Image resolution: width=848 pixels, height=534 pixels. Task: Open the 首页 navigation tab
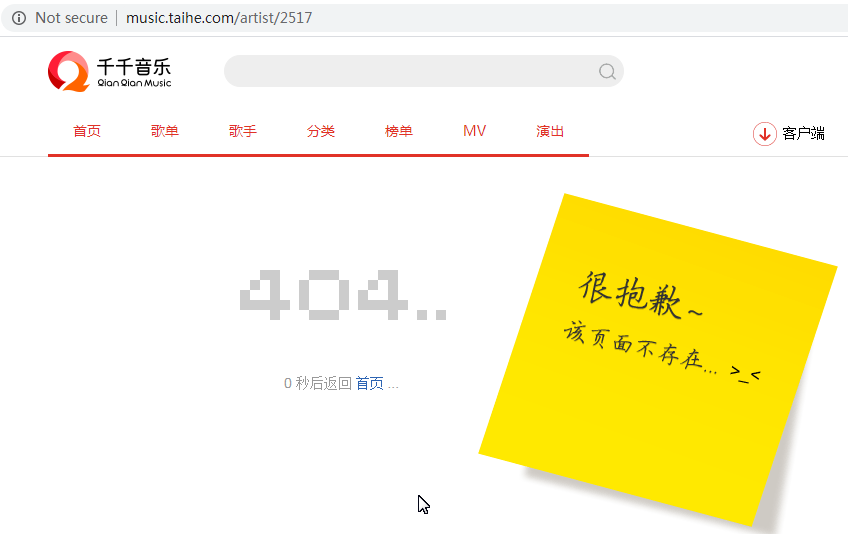pyautogui.click(x=87, y=131)
